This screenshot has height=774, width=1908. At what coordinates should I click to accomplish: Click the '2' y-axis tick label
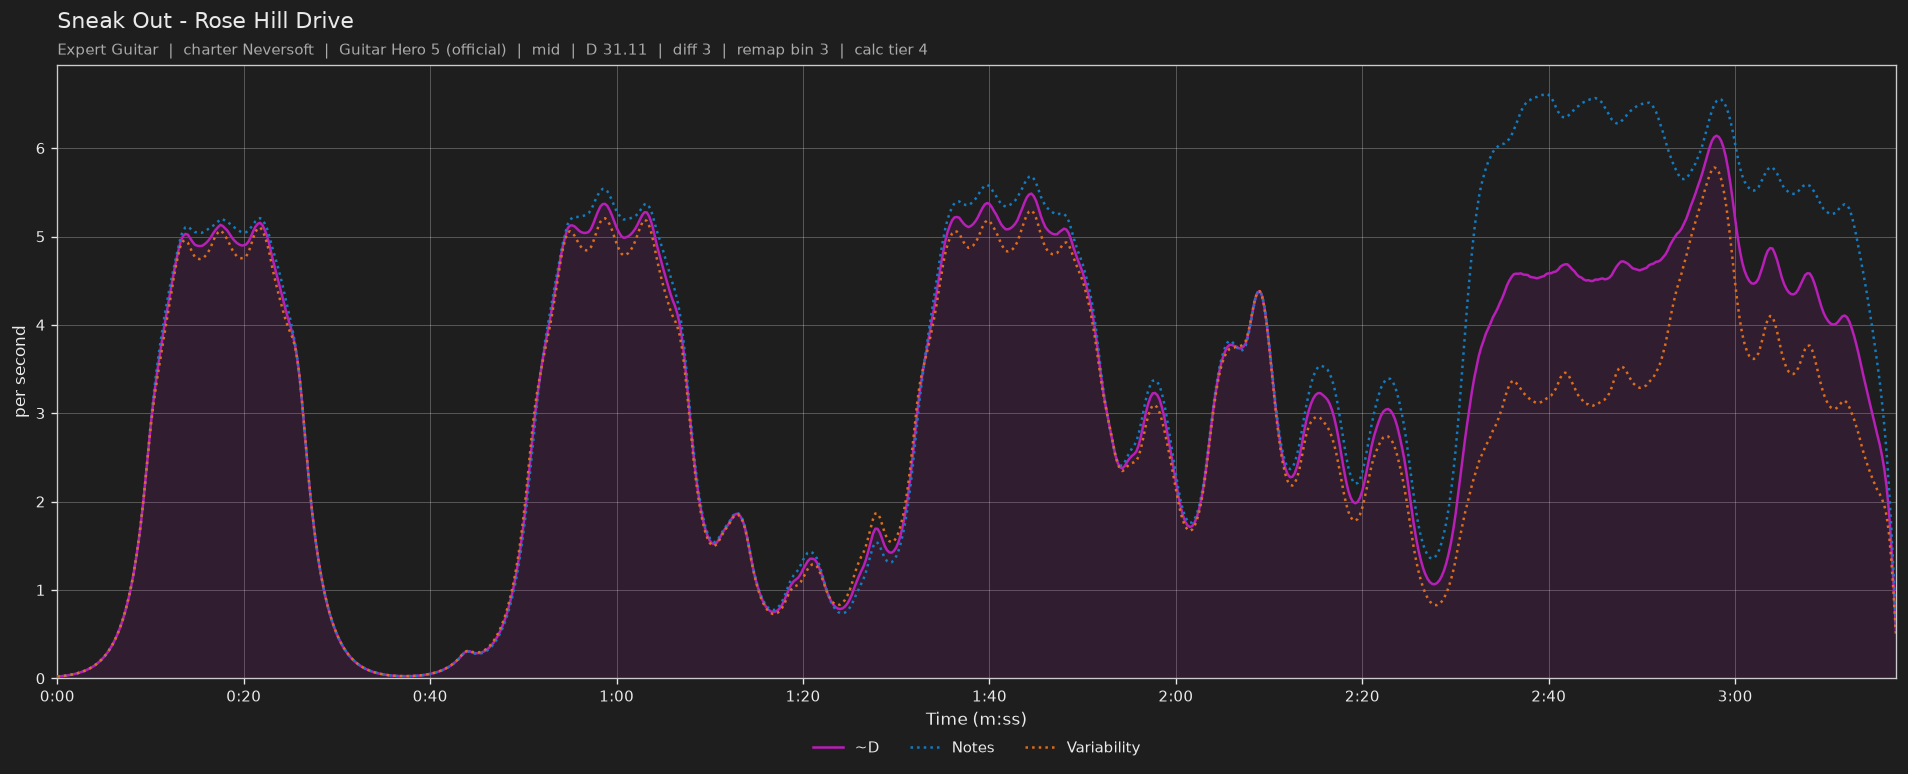(42, 503)
